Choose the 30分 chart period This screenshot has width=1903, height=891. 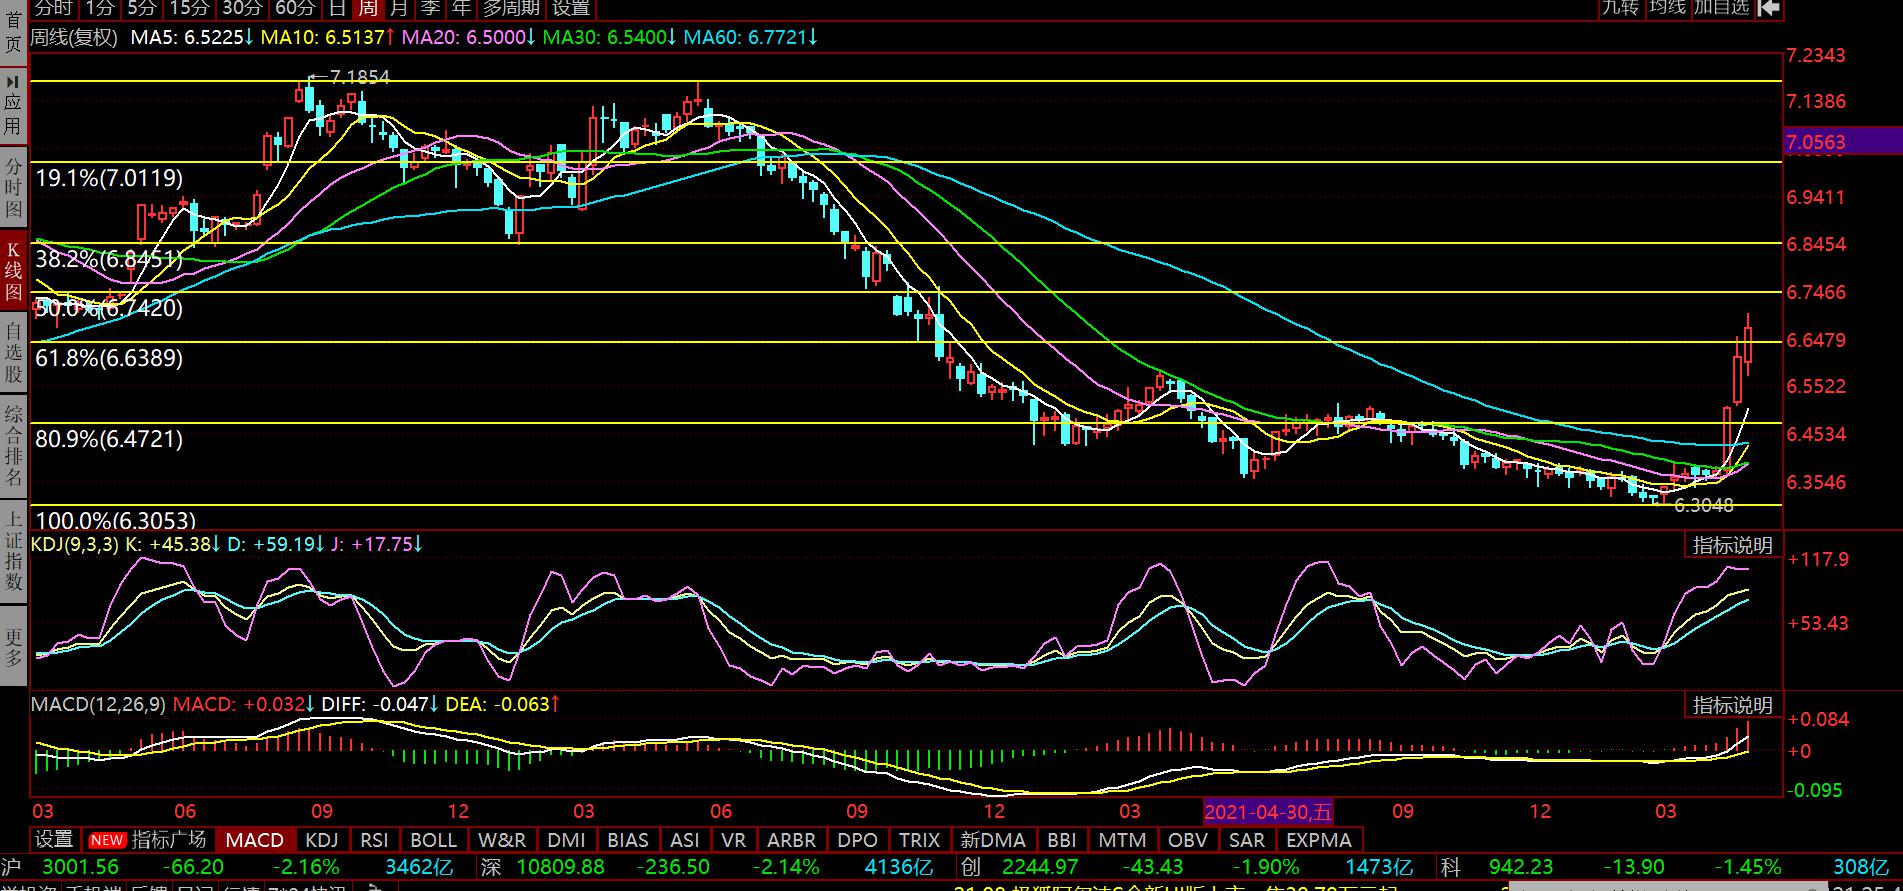[x=242, y=8]
